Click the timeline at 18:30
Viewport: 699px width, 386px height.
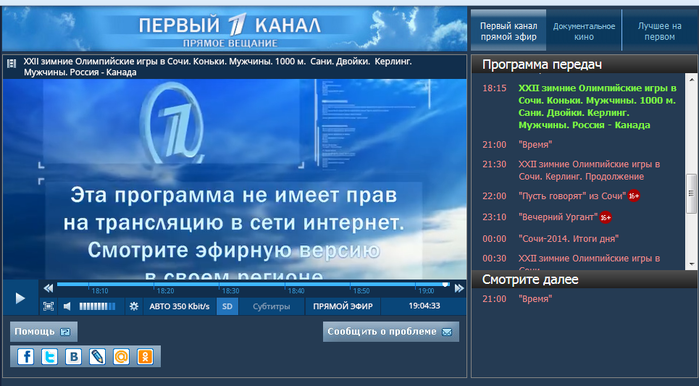[x=230, y=291]
